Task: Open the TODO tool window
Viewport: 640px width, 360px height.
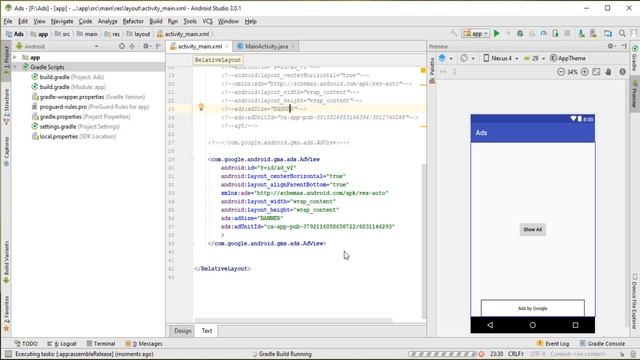Action: point(26,344)
